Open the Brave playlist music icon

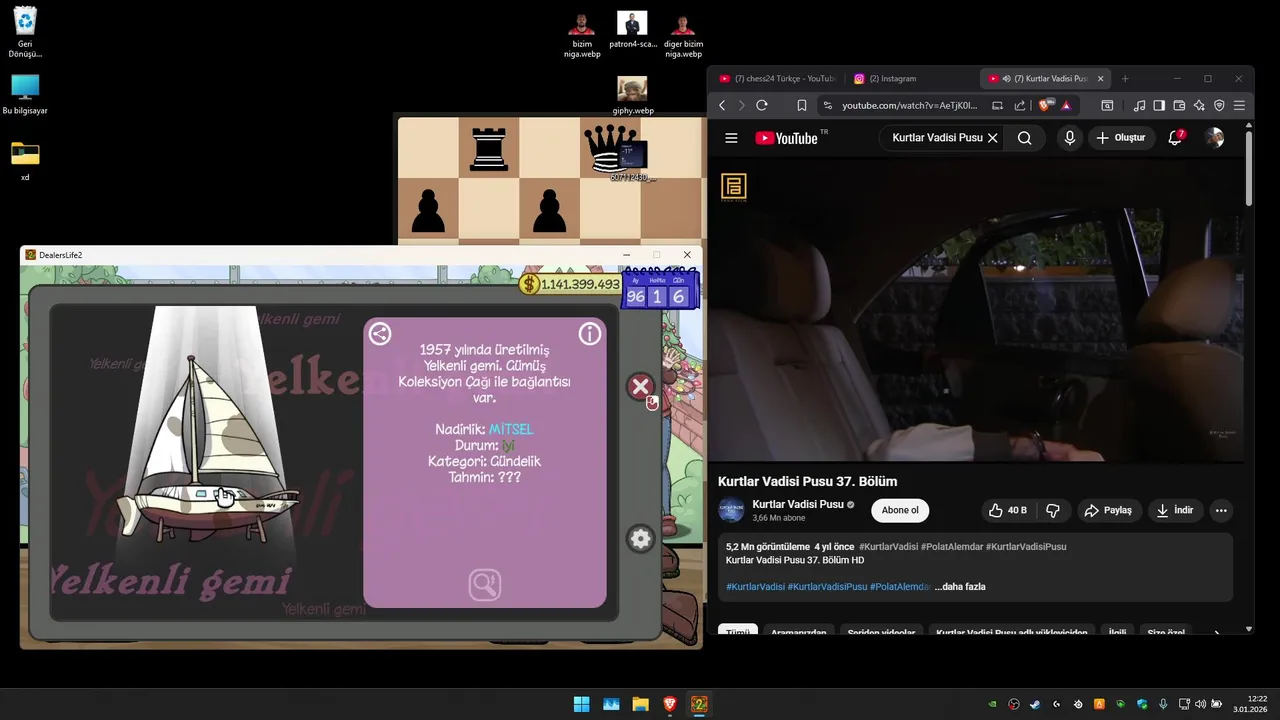pyautogui.click(x=1139, y=105)
